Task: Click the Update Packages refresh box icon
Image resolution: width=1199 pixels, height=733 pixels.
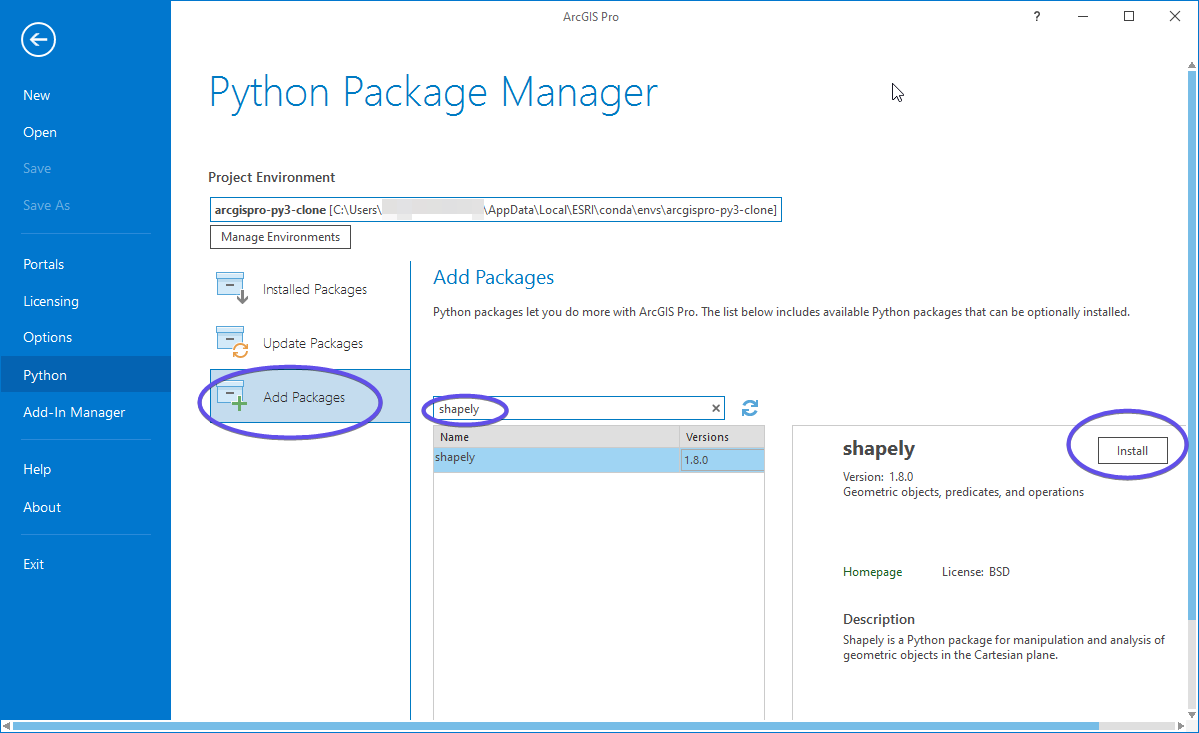Action: coord(232,342)
